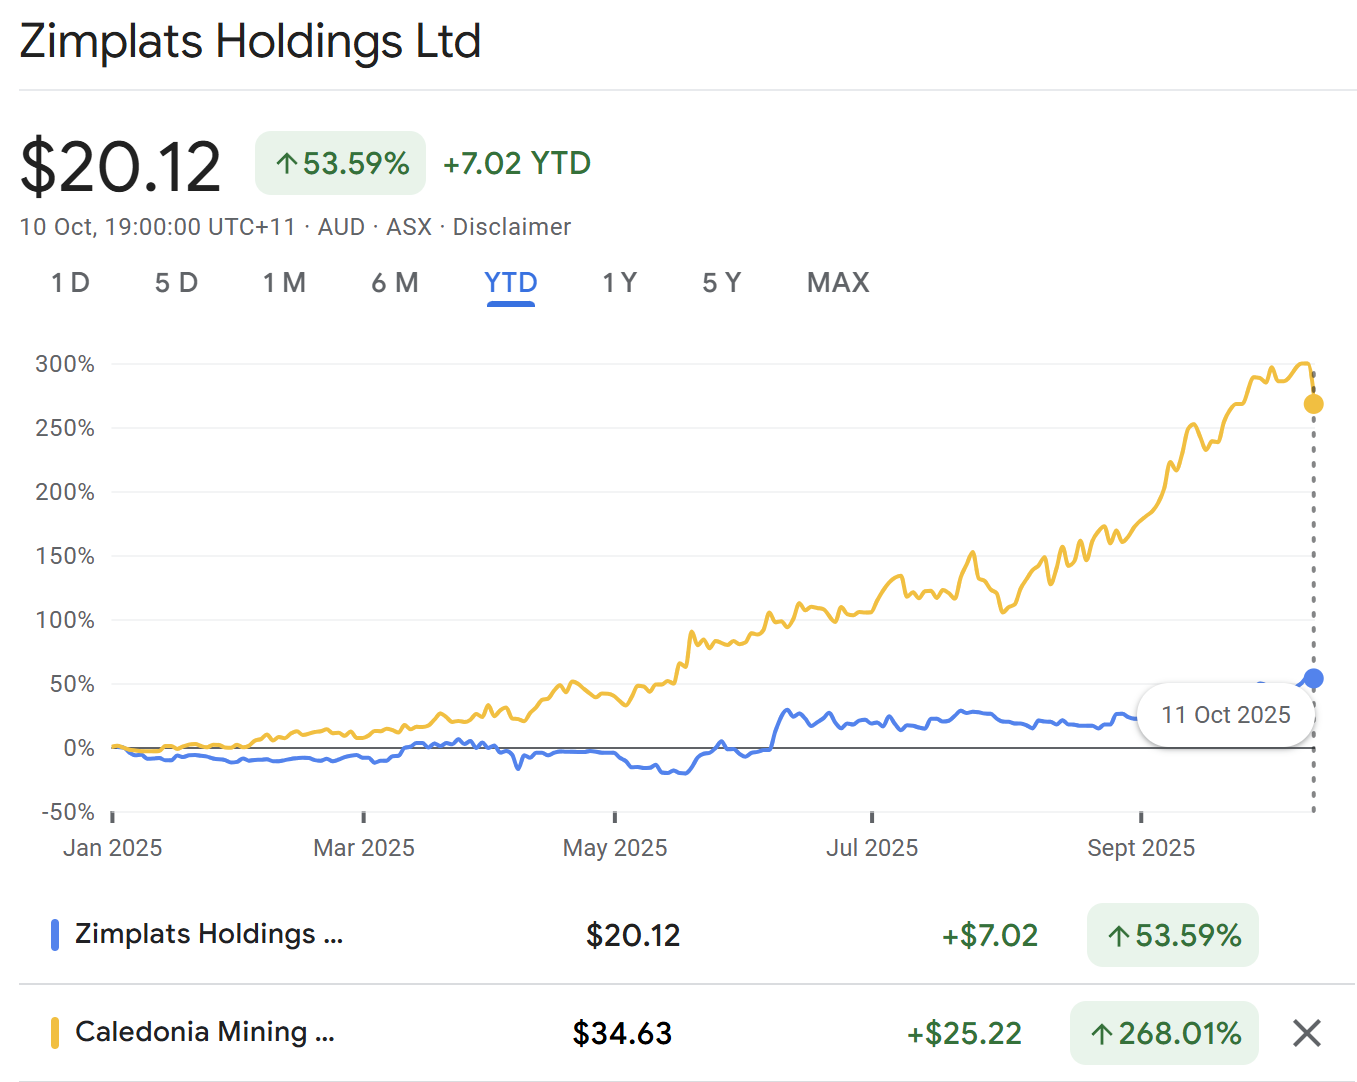Click the $34.63 Caledonia price
This screenshot has height=1082, width=1357.
point(622,1033)
